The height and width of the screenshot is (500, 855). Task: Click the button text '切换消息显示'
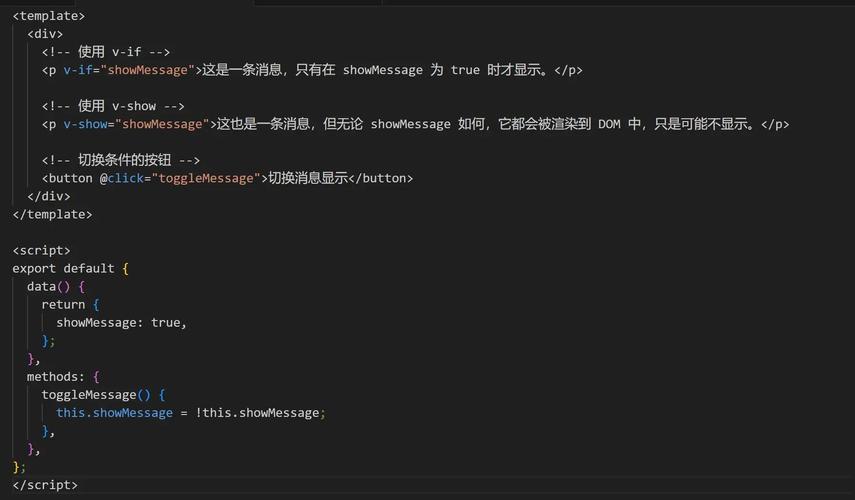(308, 178)
